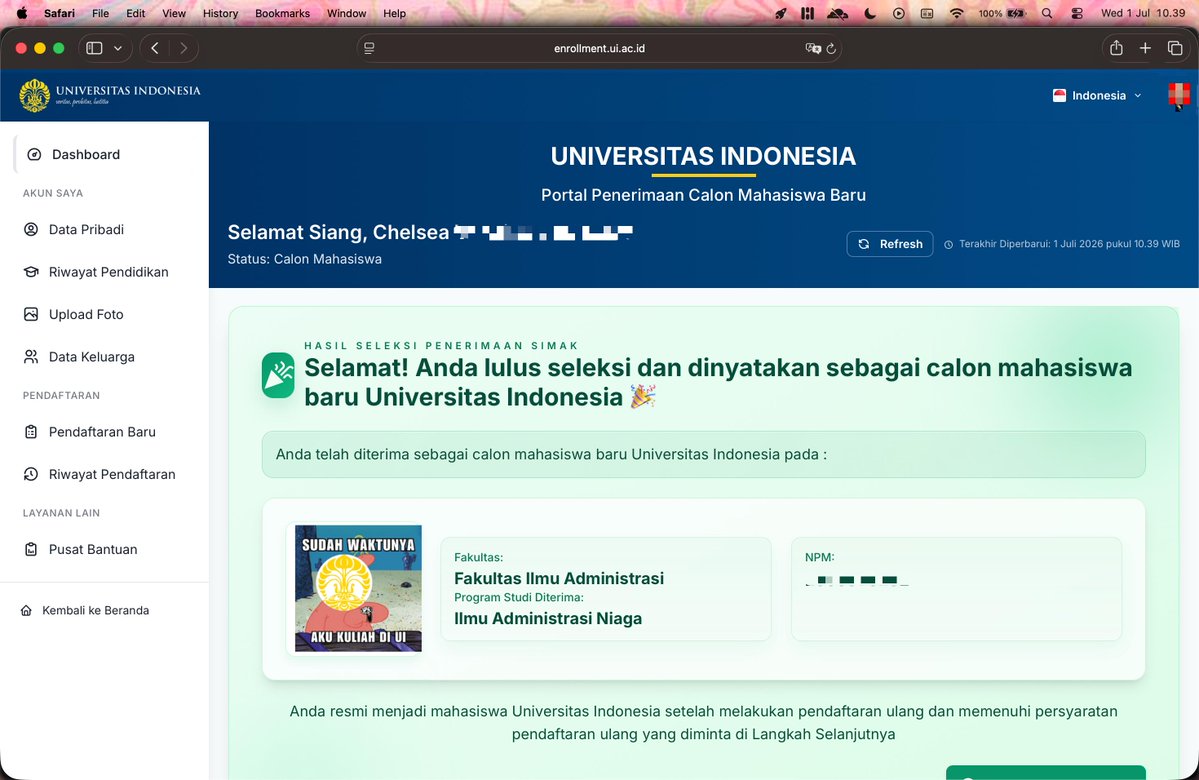Viewport: 1199px width, 780px height.
Task: Click the Status: Calon Mahasiswa text
Action: tap(304, 259)
